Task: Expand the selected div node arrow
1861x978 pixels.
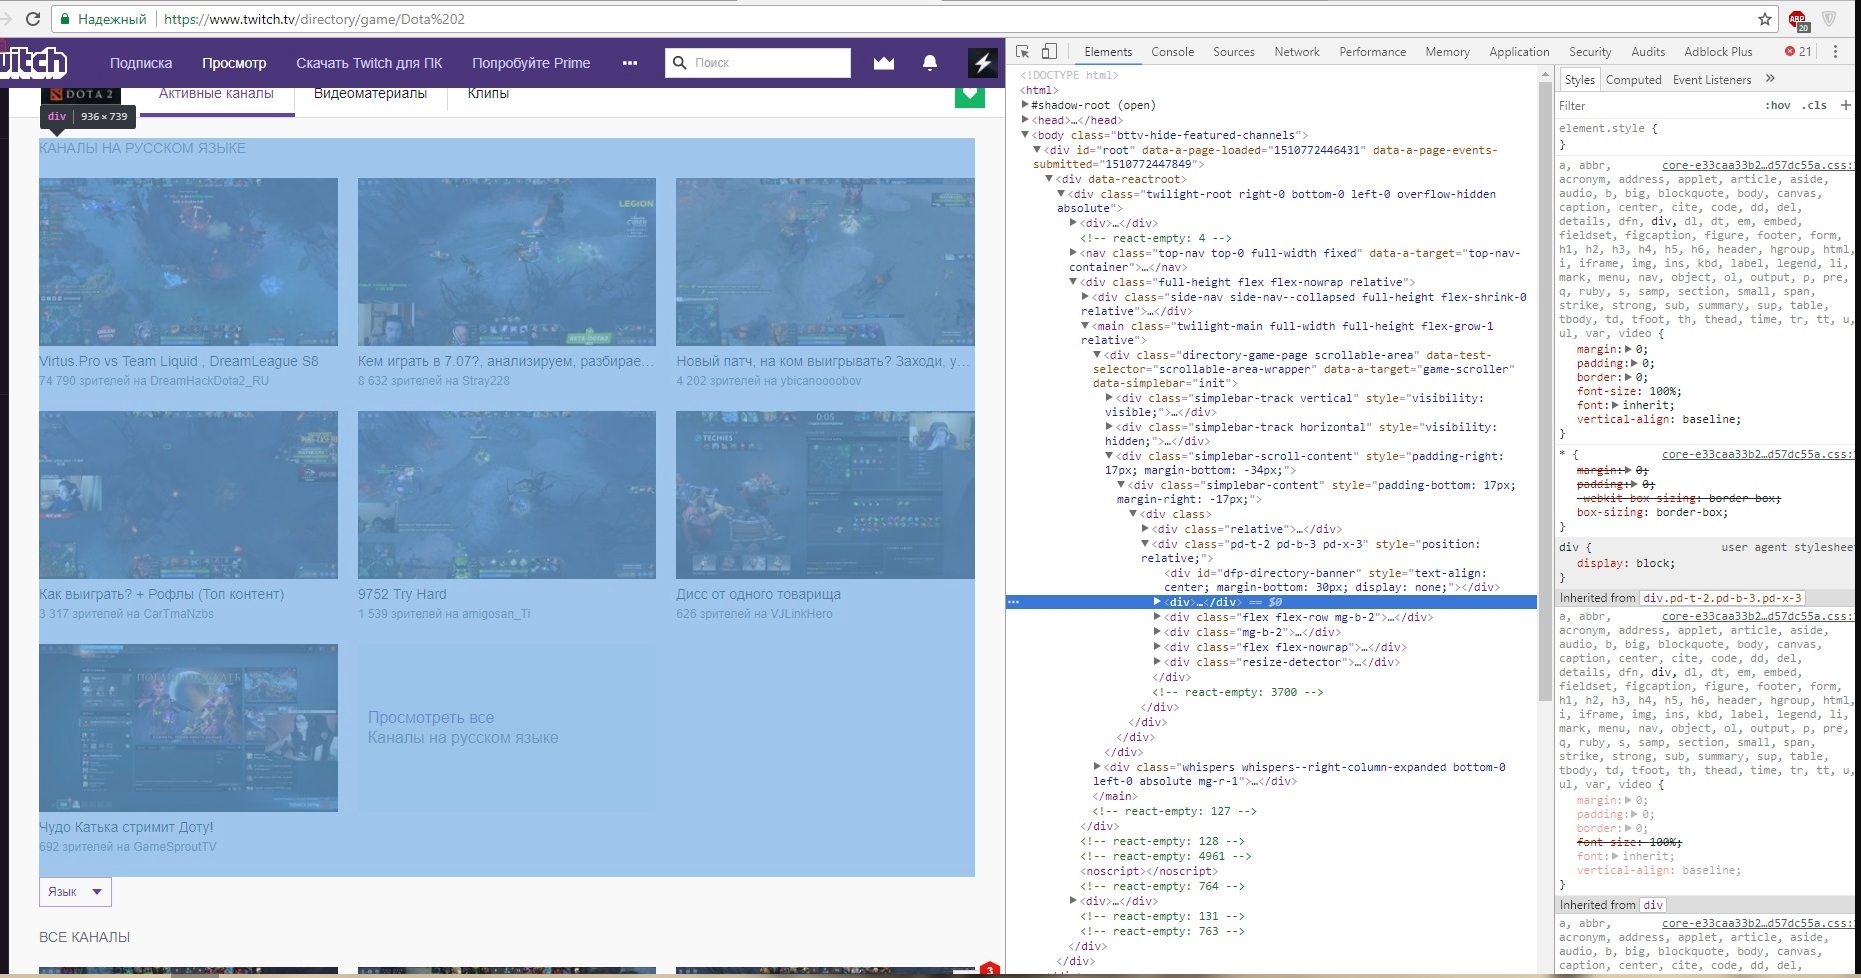Action: coord(1157,602)
